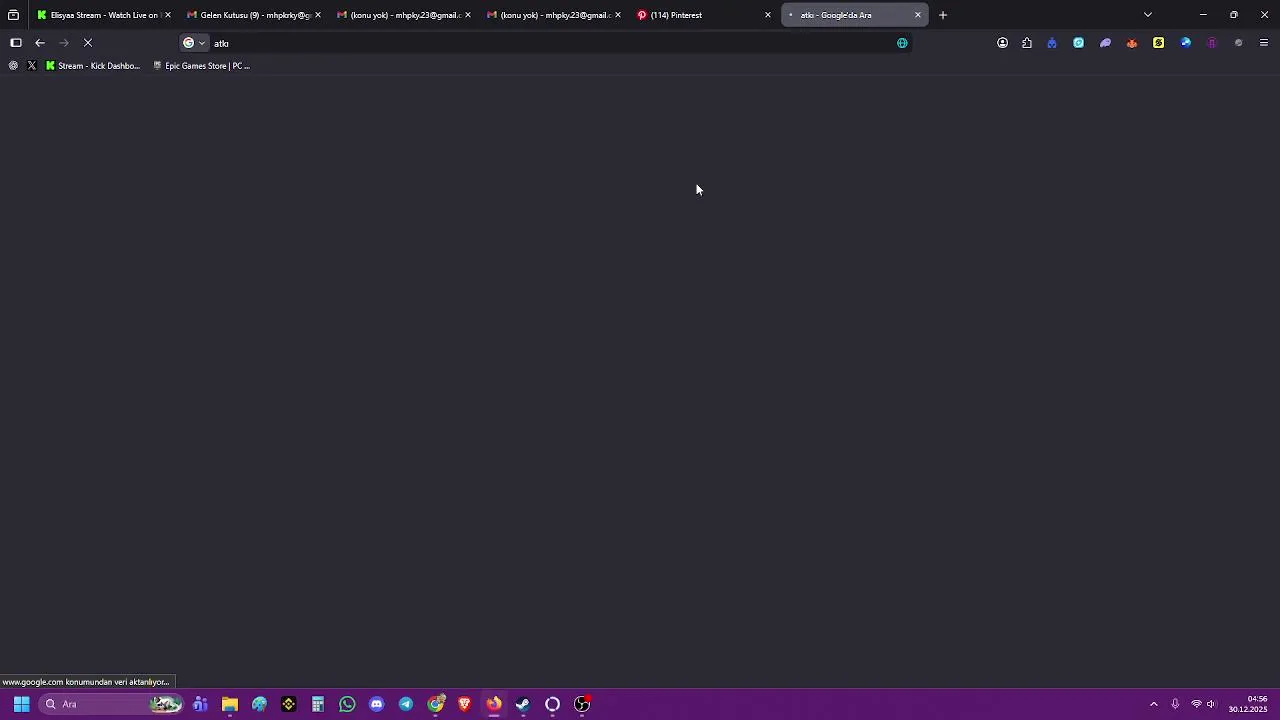Launch WhatsApp from the taskbar
Image resolution: width=1280 pixels, height=720 pixels.
pyautogui.click(x=347, y=704)
